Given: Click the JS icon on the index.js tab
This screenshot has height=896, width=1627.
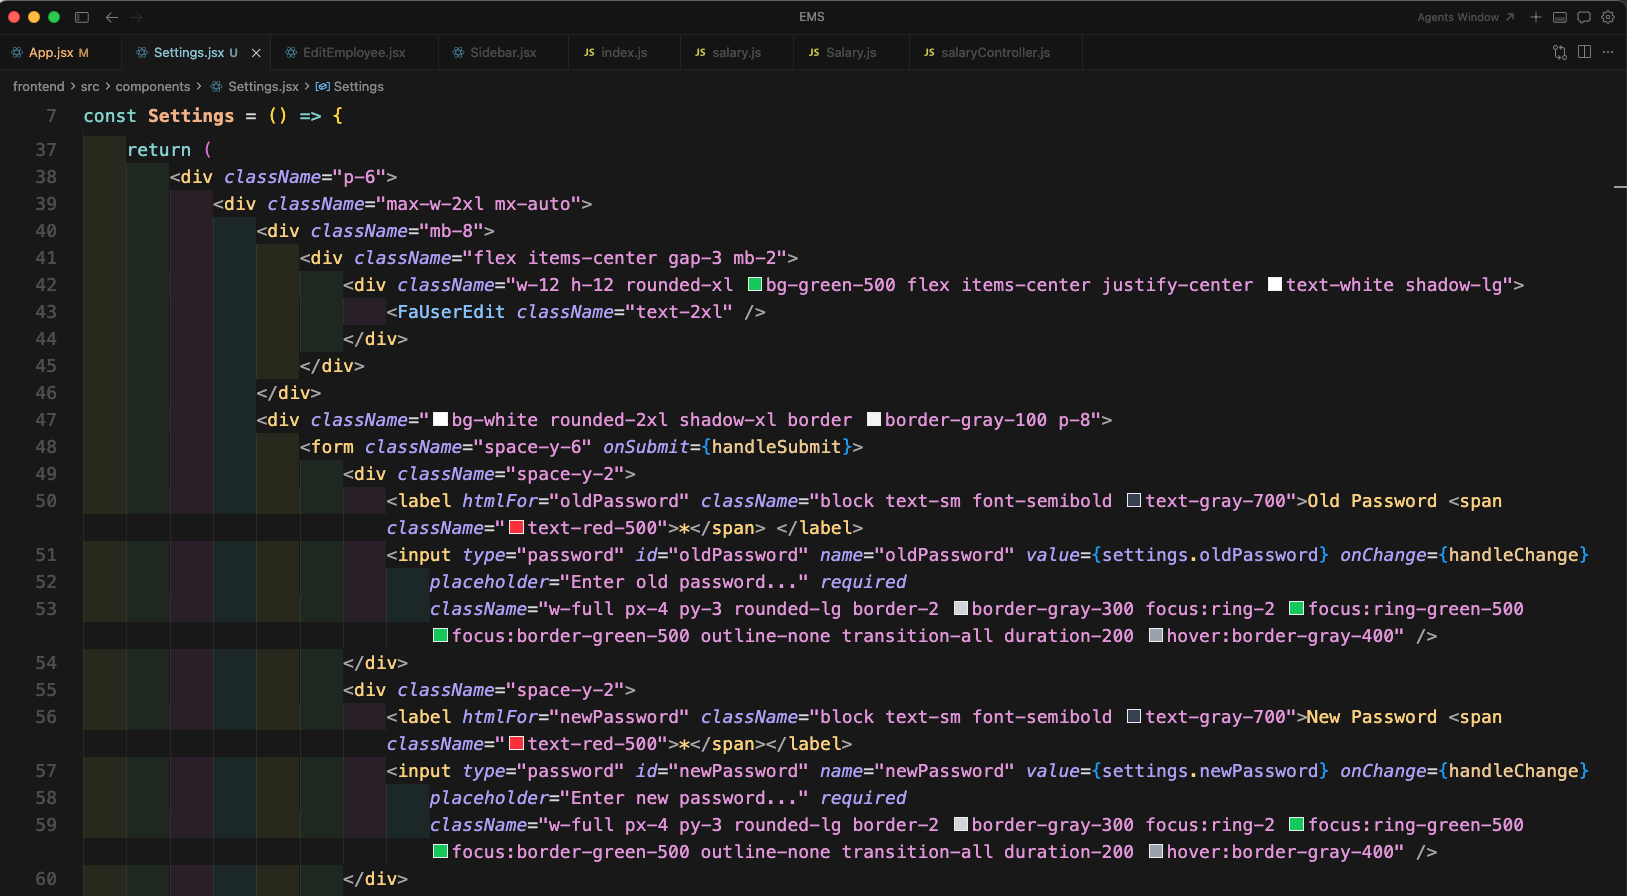Looking at the screenshot, I should click(x=589, y=52).
